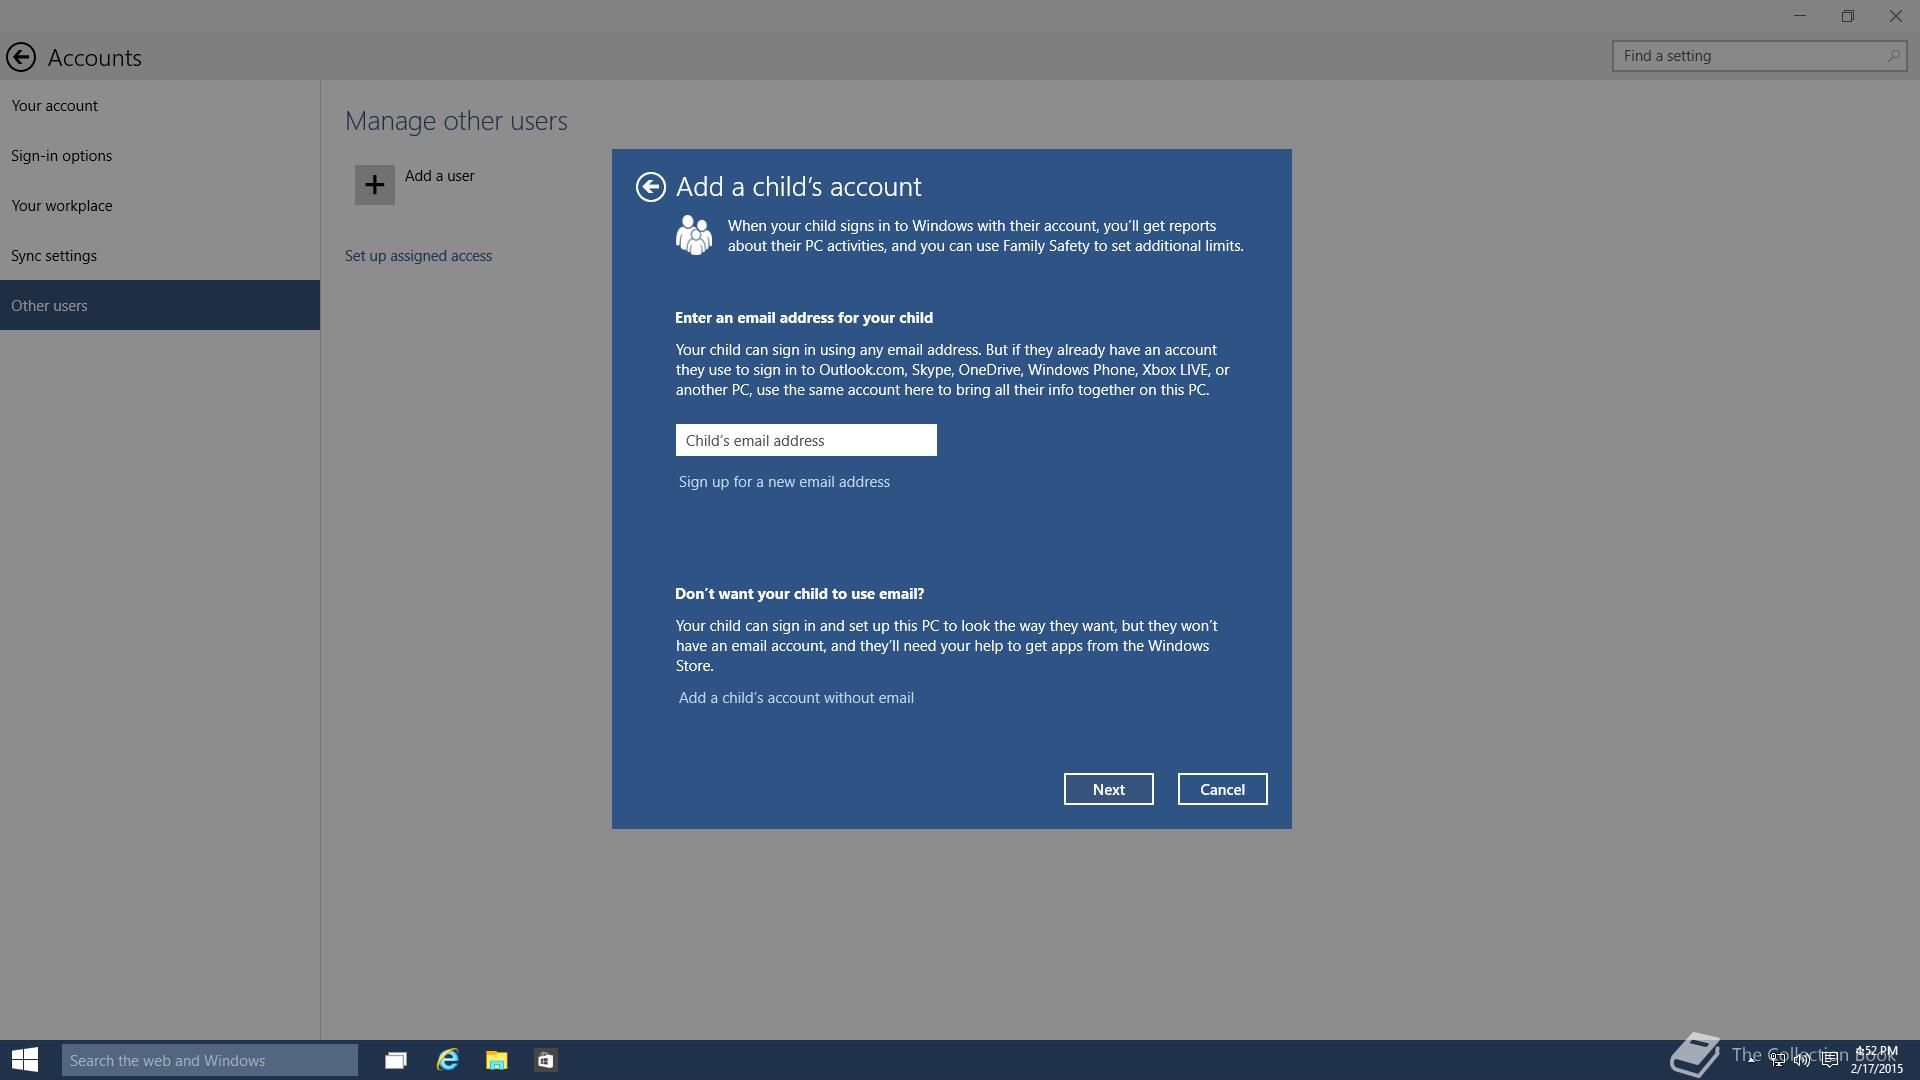1920x1080 pixels.
Task: Launch Internet Explorer from the taskbar
Action: pos(447,1060)
